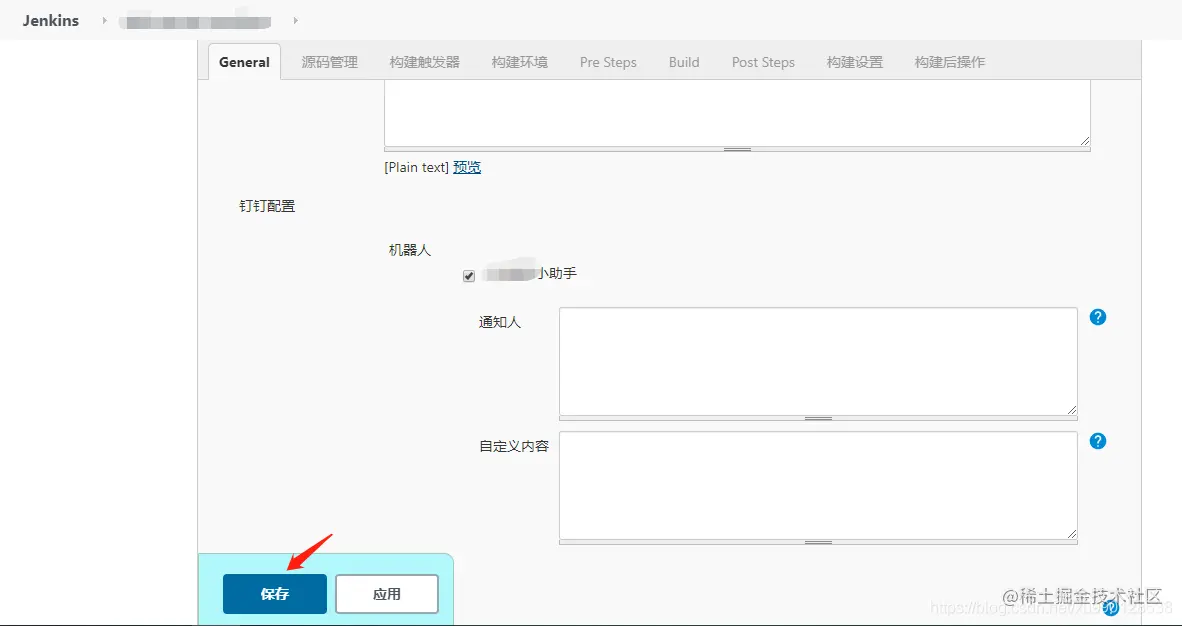Click inside the 自定义内容 text area
1182x626 pixels.
(818, 485)
